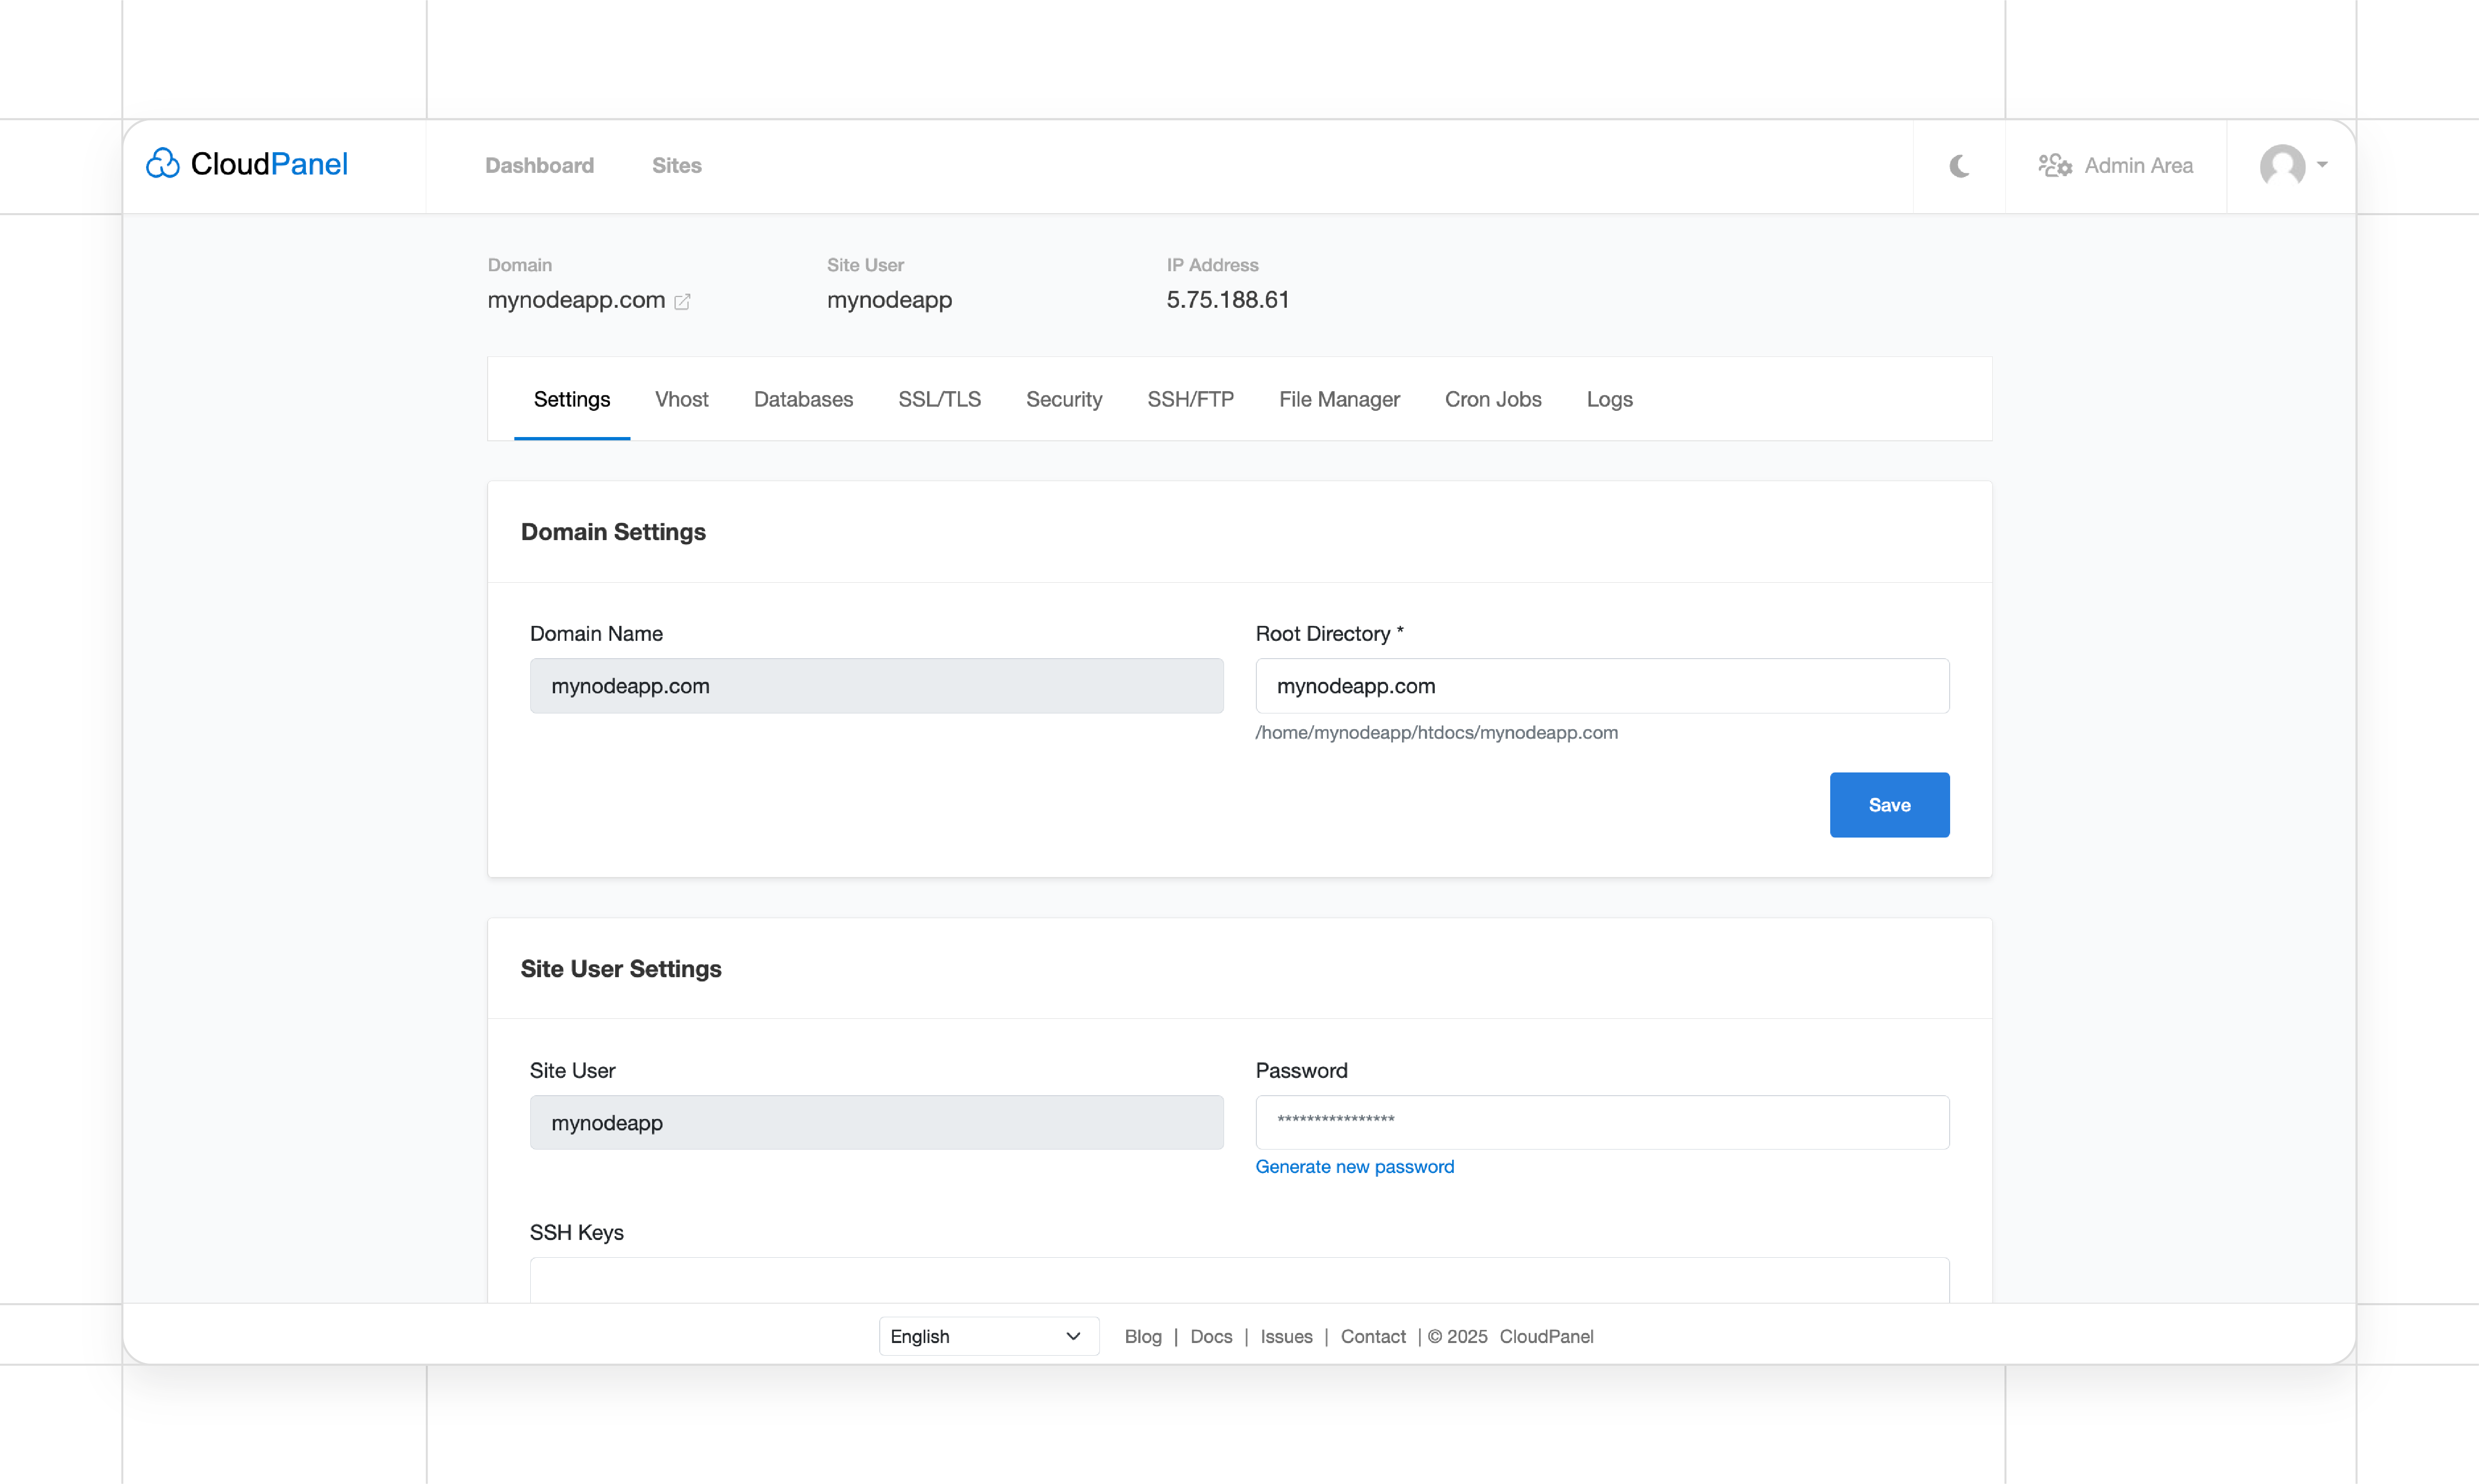Go to the Dashboard menu item

539,165
